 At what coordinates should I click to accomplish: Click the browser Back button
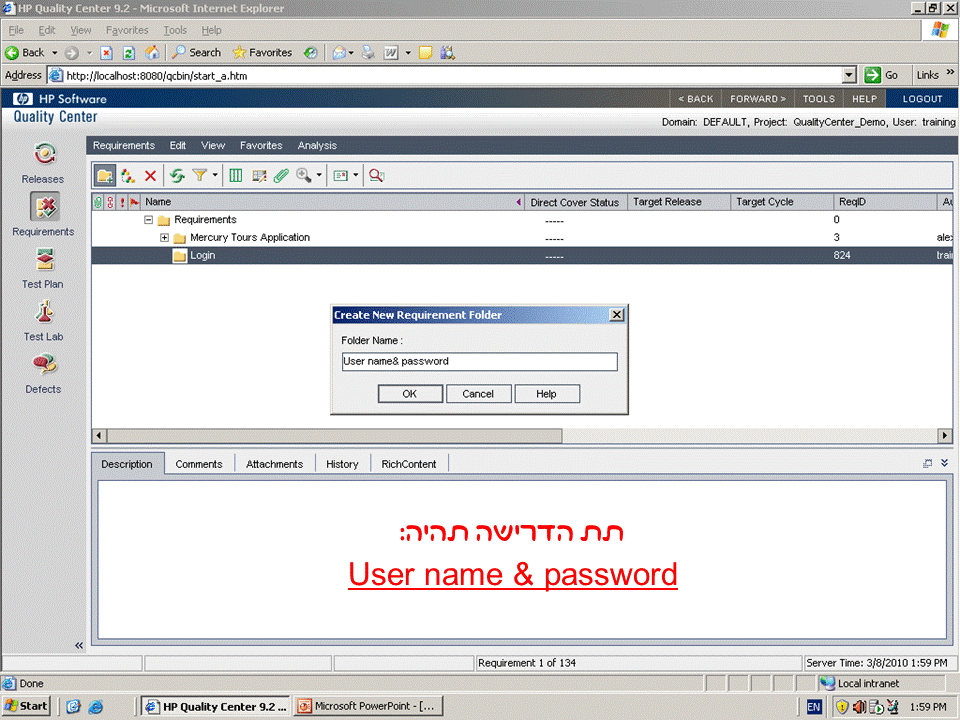[25, 53]
